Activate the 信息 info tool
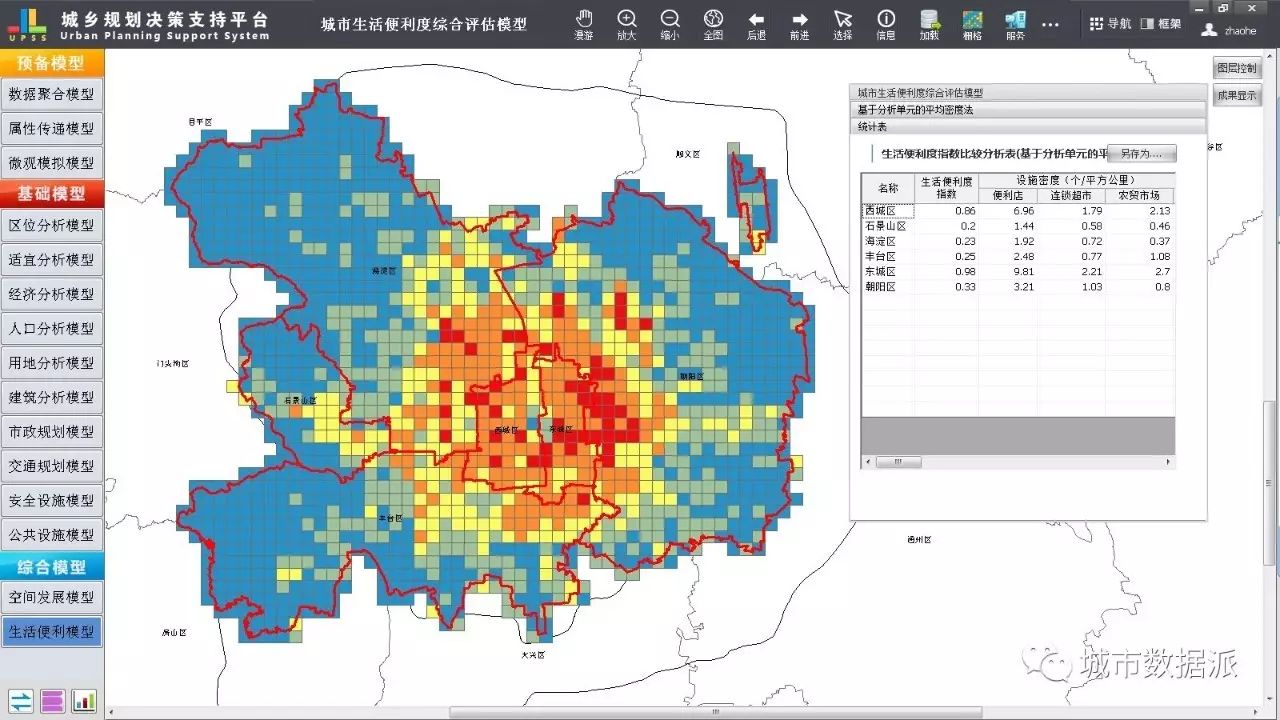This screenshot has width=1280, height=720. tap(886, 24)
